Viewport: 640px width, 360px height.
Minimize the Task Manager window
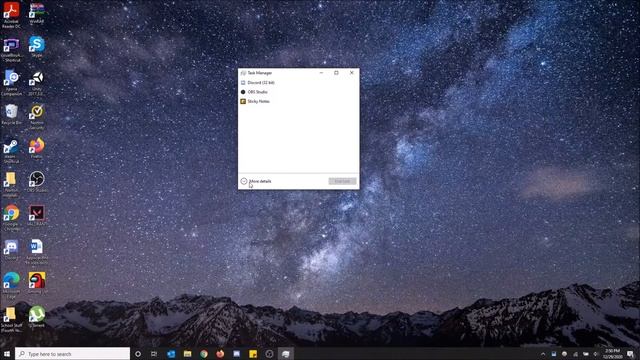pyautogui.click(x=321, y=73)
